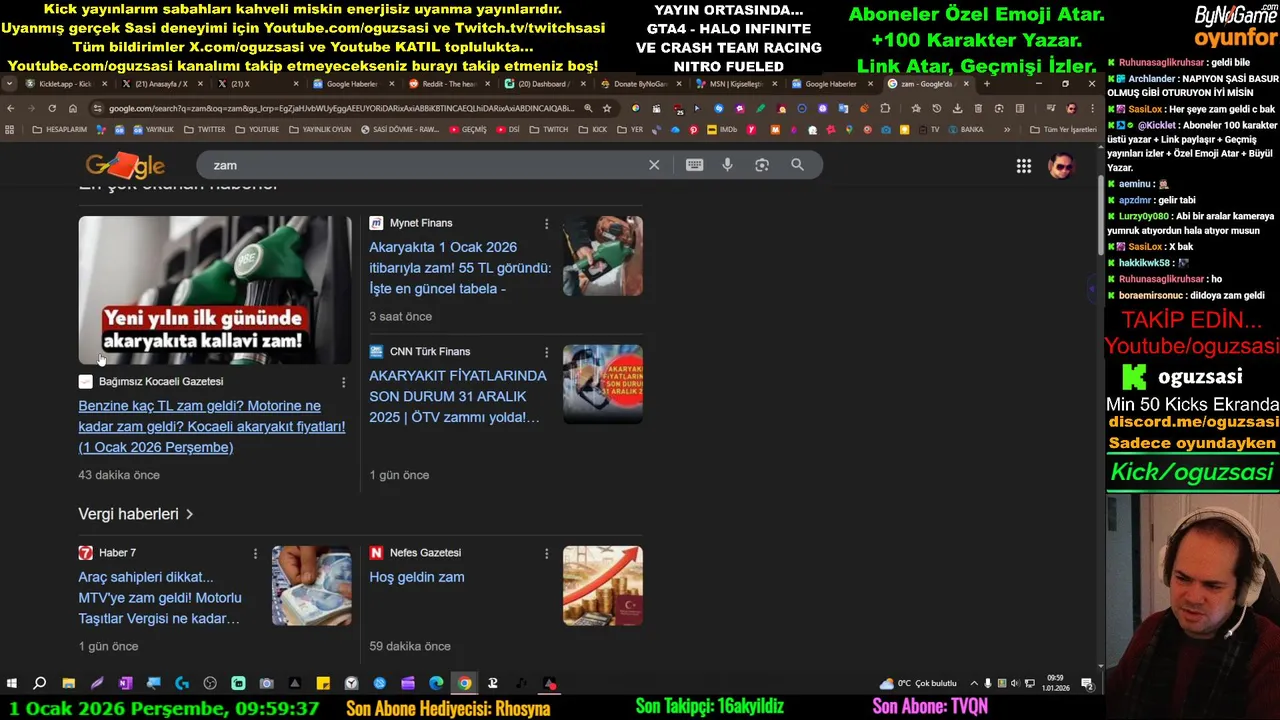Switch to the '(21) Anasayfa / X' tab
Image resolution: width=1280 pixels, height=720 pixels.
[160, 84]
